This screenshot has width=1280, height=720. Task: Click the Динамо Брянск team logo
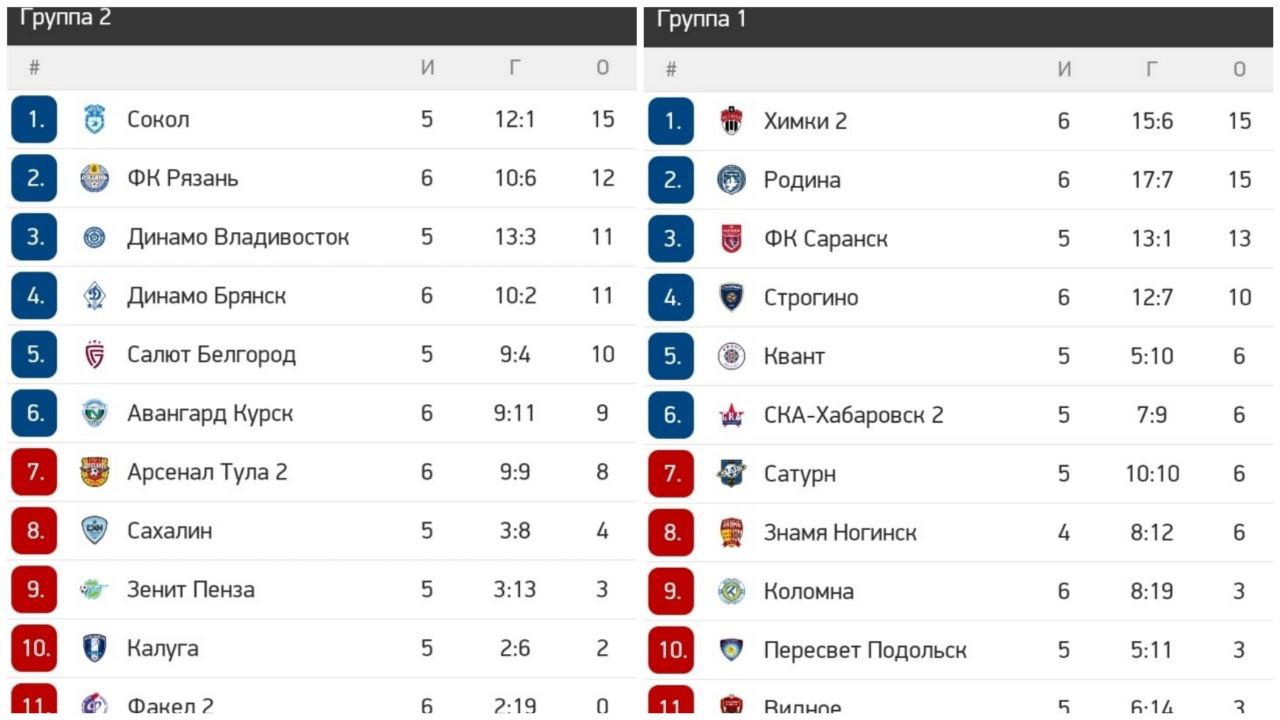pyautogui.click(x=94, y=296)
